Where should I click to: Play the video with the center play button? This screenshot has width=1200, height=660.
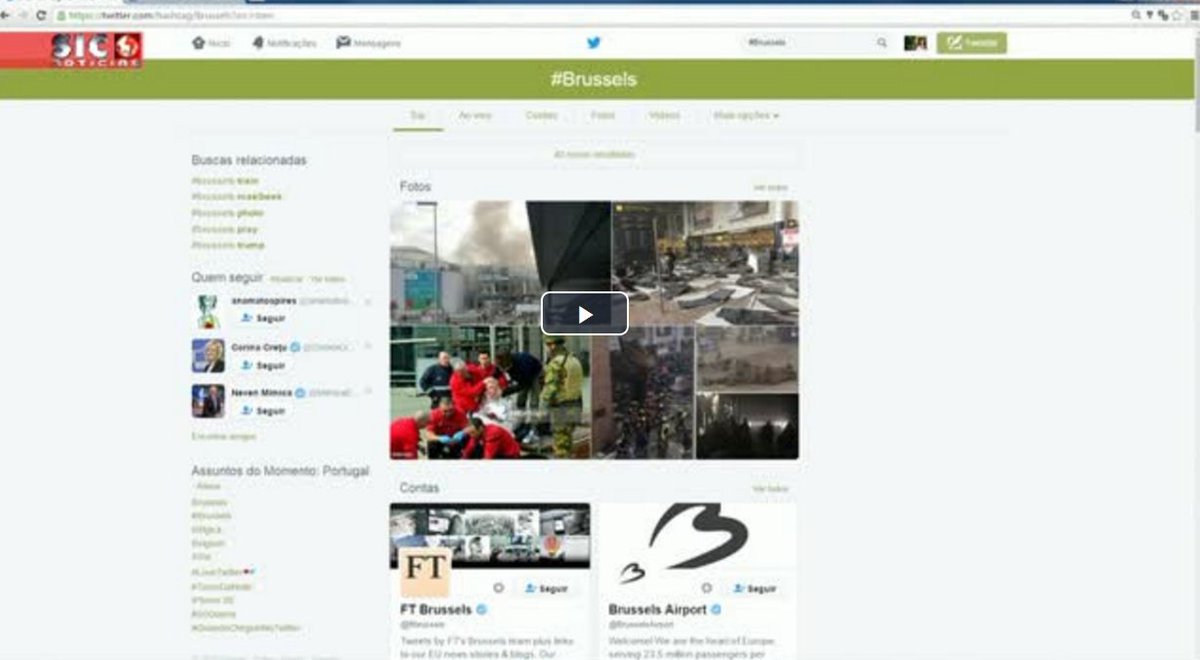[x=585, y=313]
